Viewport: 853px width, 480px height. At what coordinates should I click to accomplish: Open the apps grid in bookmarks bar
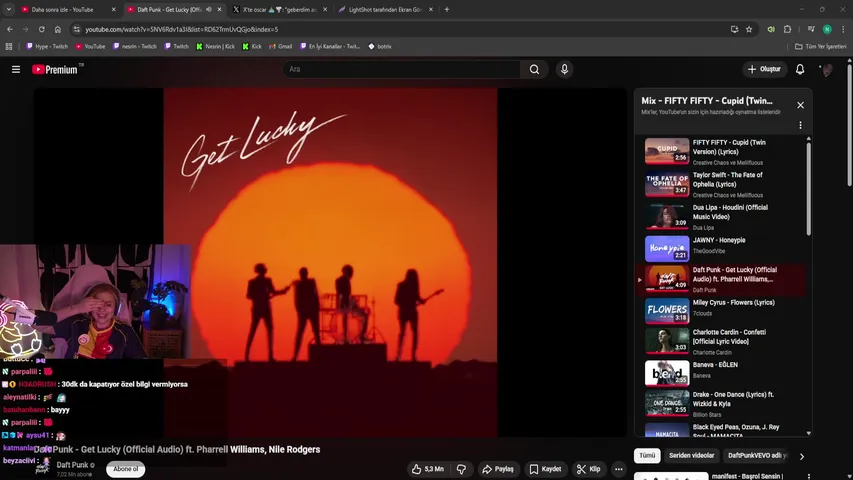point(9,46)
